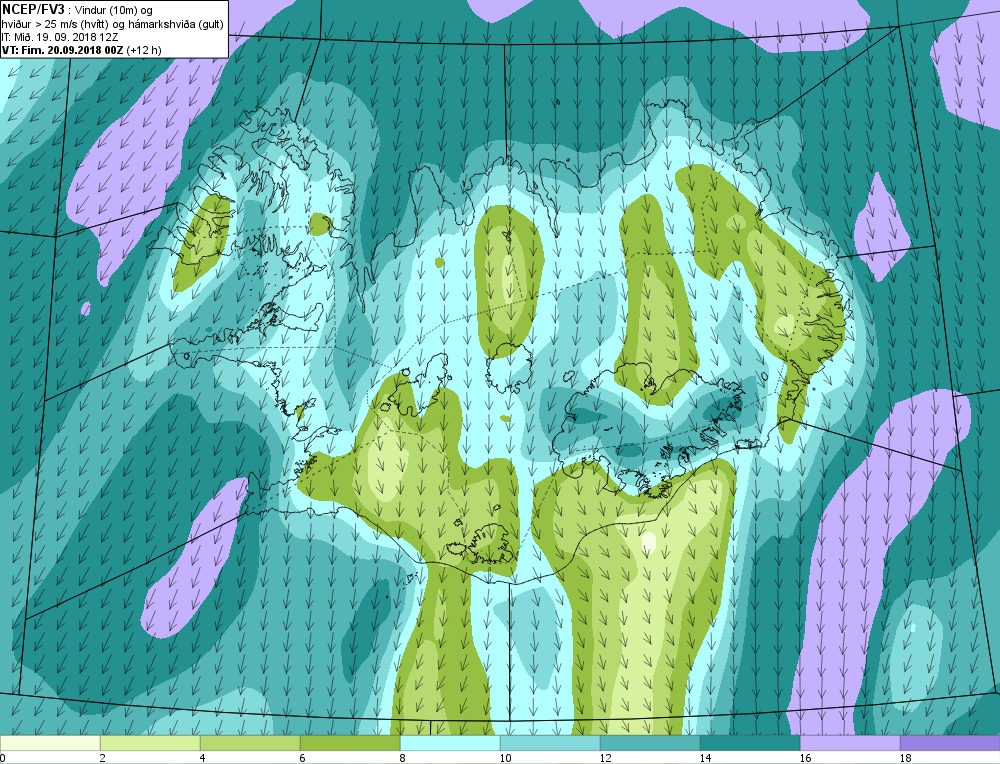This screenshot has height=764, width=1000.
Task: Click the 18+ m/s purple legend swatch
Action: coord(950,743)
